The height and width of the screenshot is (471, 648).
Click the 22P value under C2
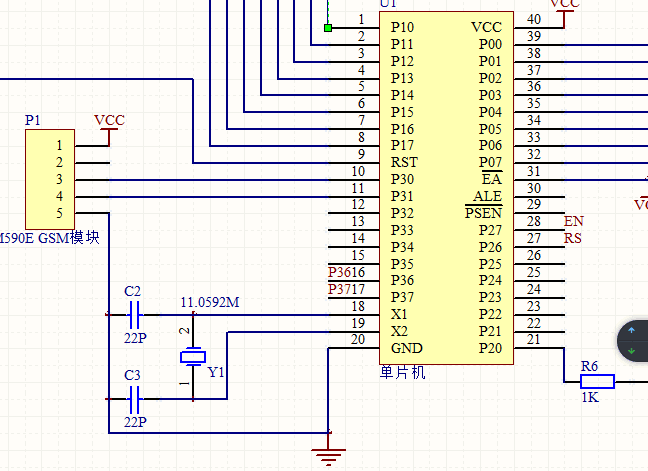tap(135, 338)
